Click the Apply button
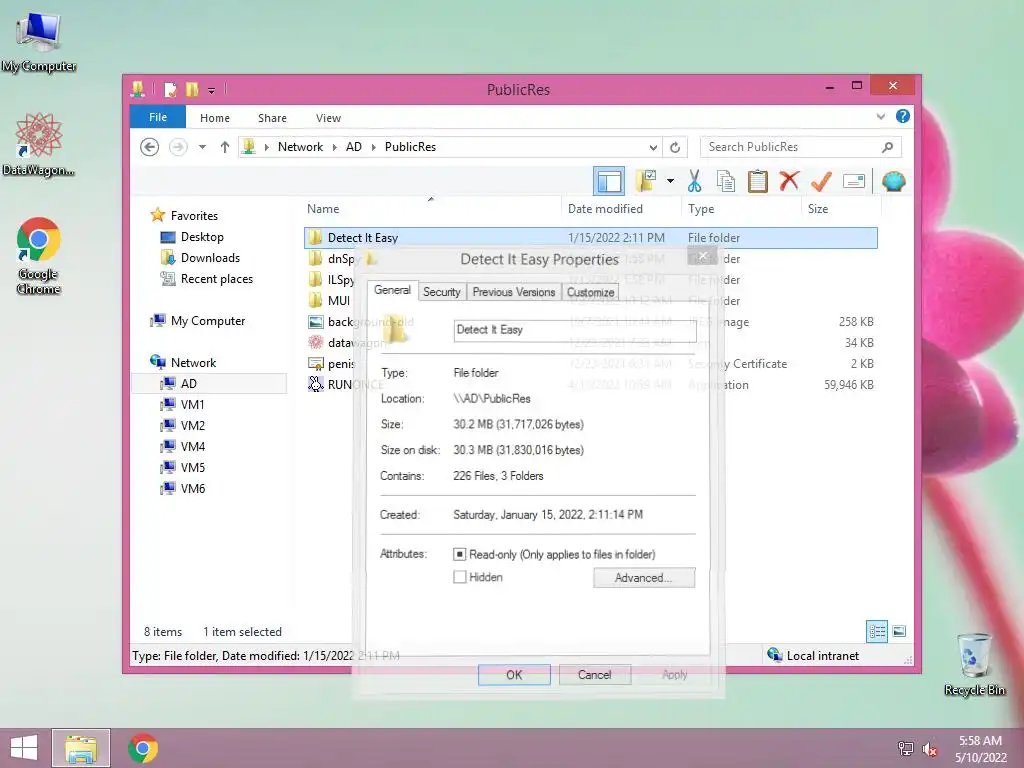 tap(675, 675)
